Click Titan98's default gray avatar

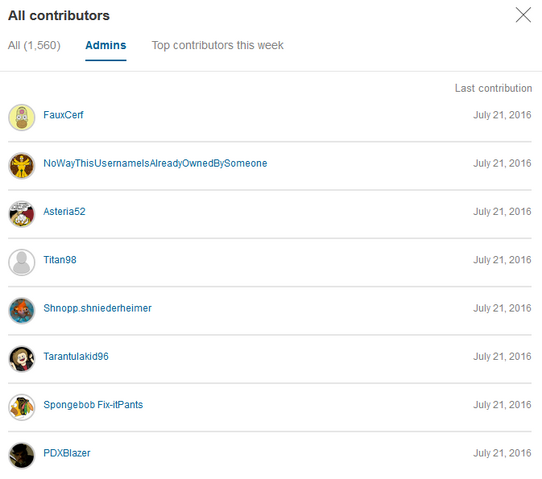point(21,262)
